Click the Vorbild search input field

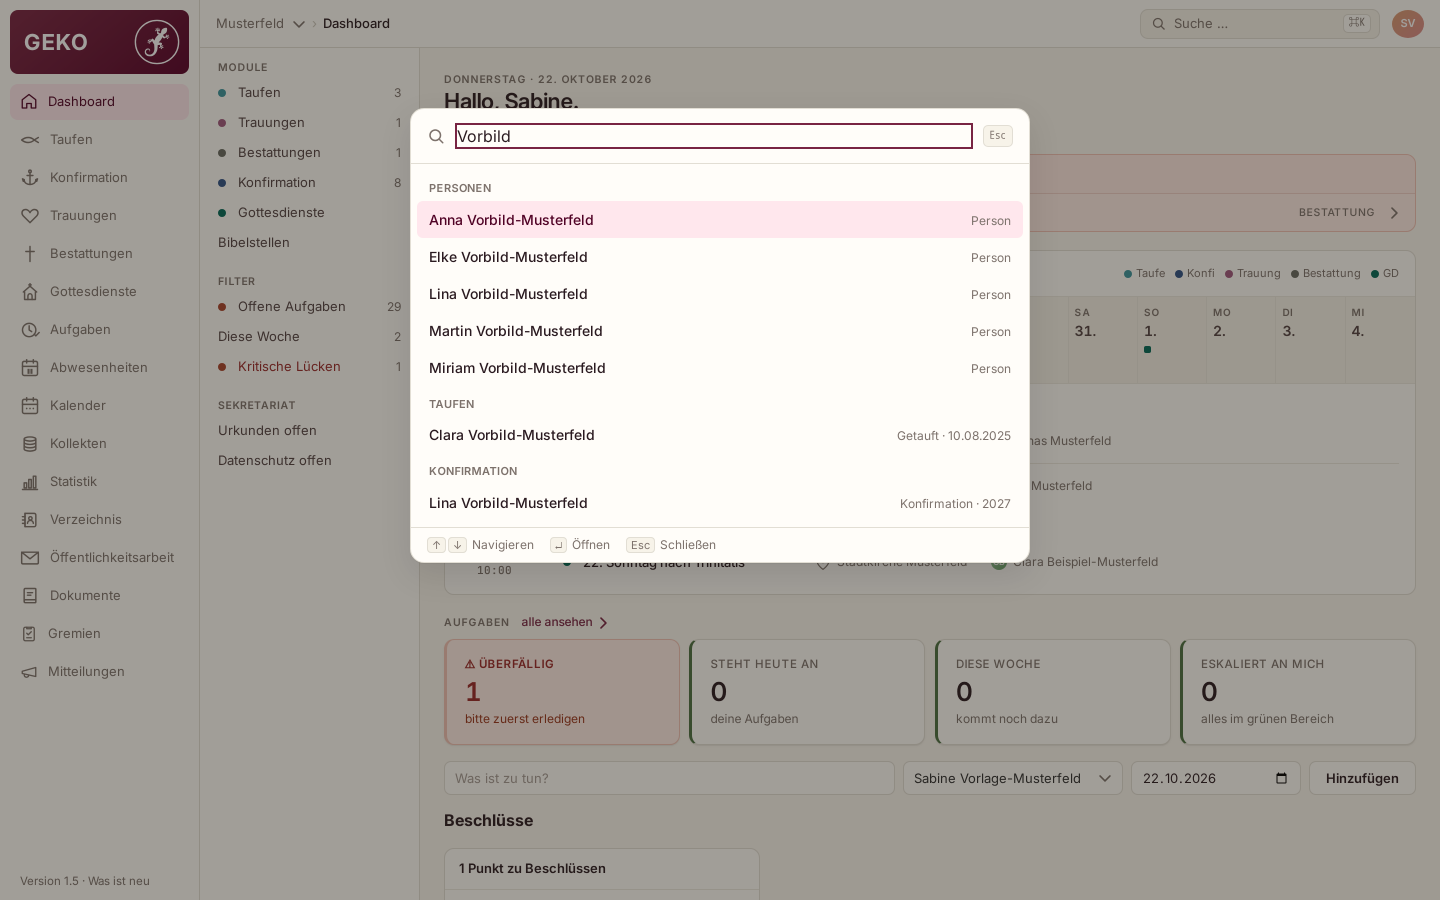pos(714,136)
